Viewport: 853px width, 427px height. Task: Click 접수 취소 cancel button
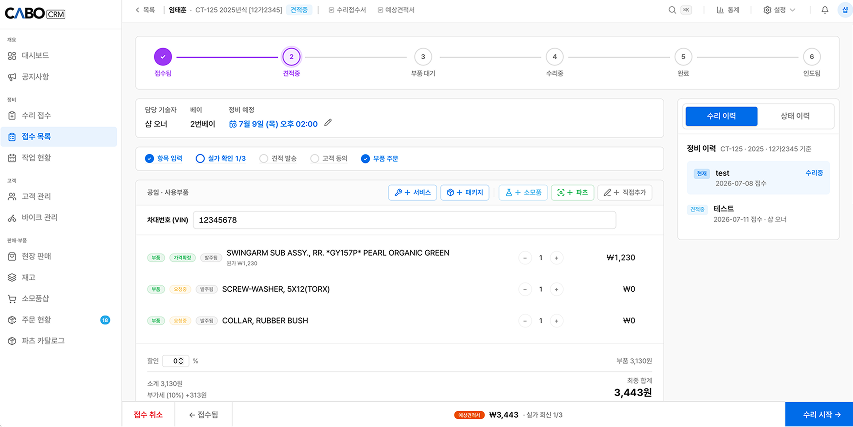pos(148,414)
